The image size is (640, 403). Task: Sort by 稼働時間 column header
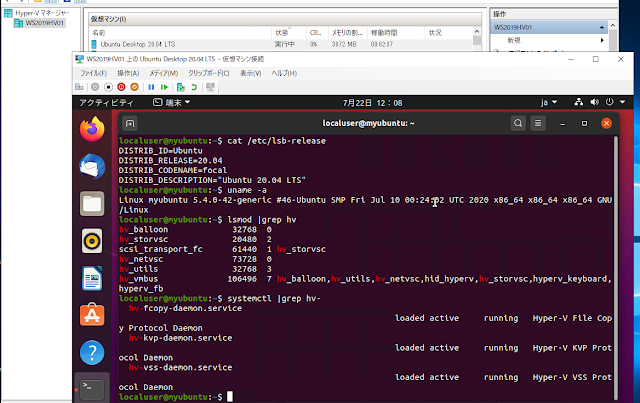(396, 32)
